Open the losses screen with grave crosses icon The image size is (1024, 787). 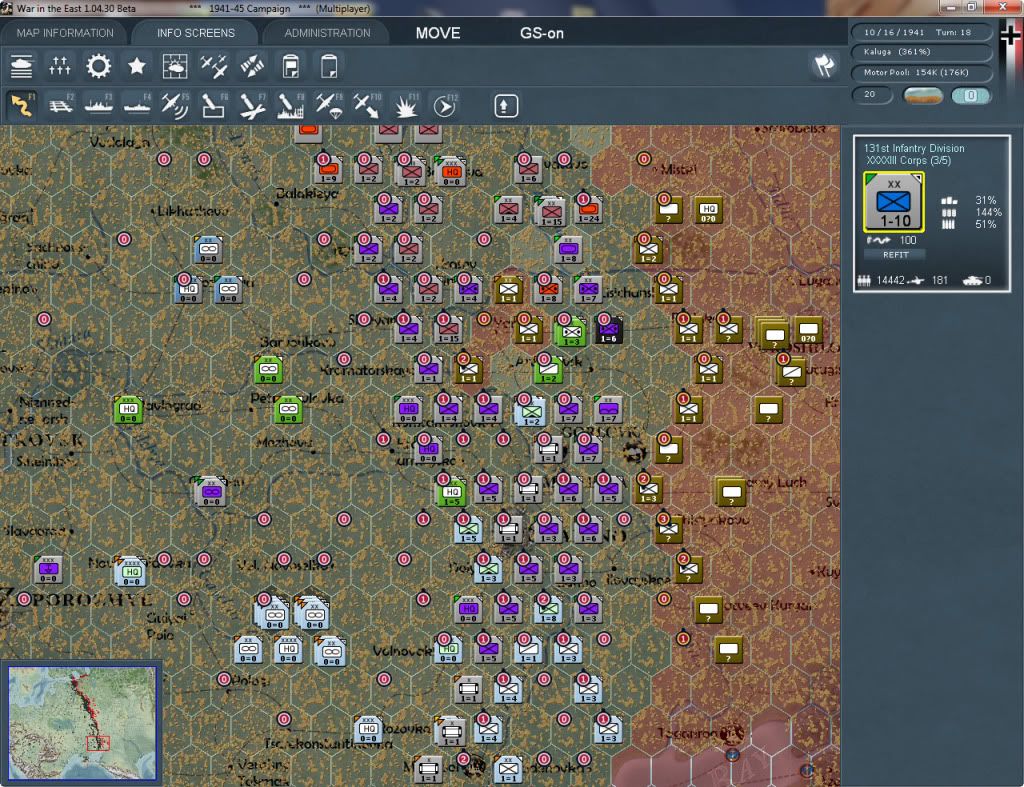(59, 66)
